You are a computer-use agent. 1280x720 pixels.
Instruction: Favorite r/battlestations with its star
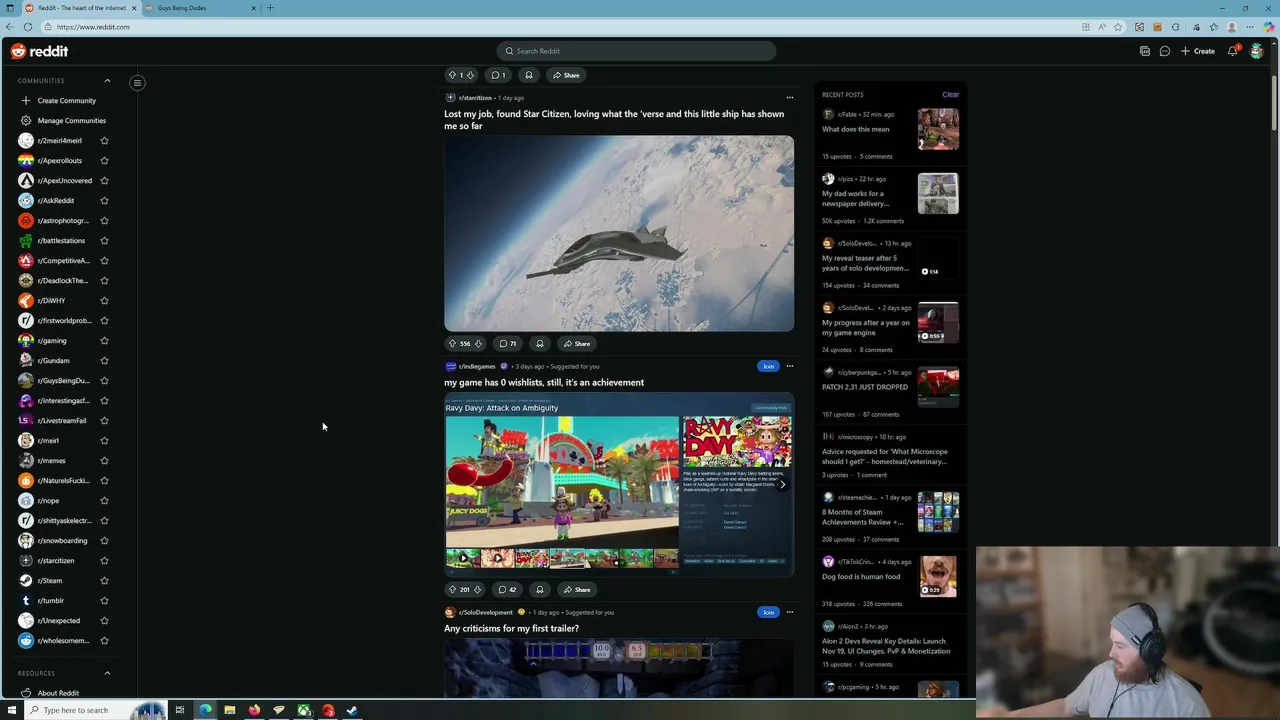coord(104,240)
